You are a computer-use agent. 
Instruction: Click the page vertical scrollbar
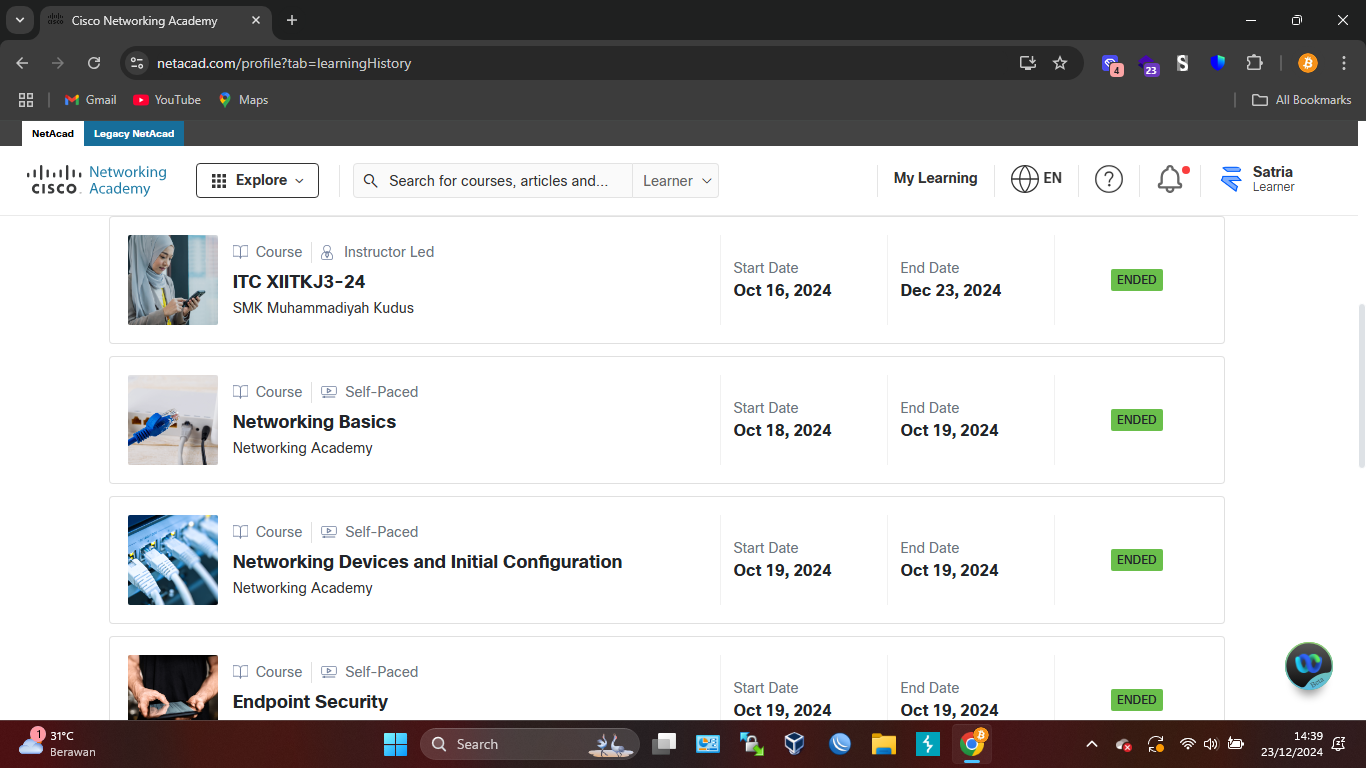click(x=1360, y=385)
